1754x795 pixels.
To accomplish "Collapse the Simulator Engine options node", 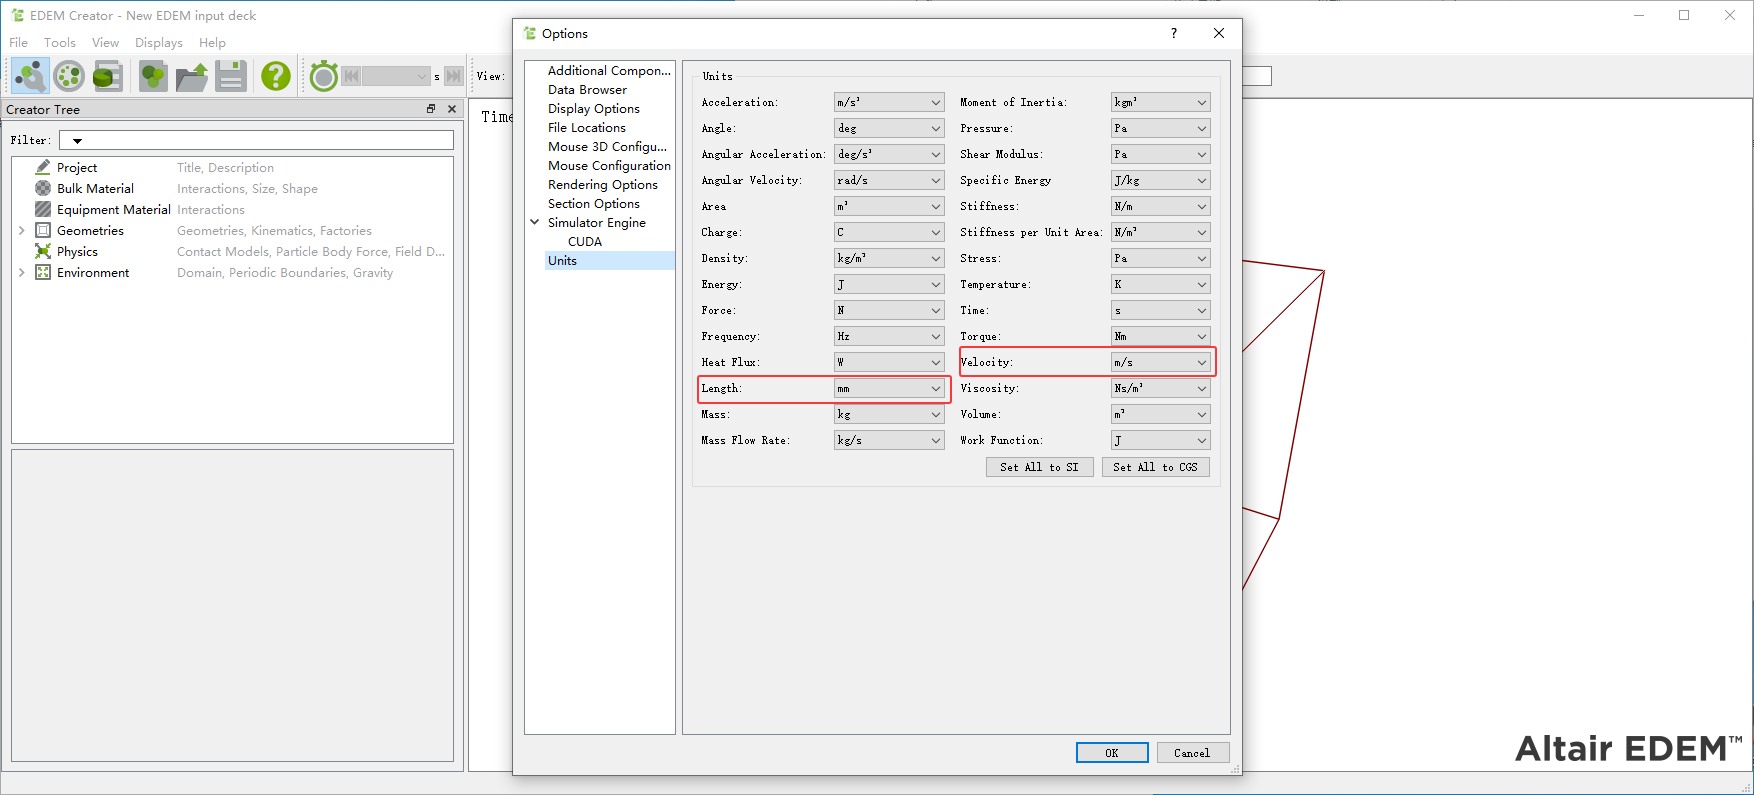I will coord(535,222).
